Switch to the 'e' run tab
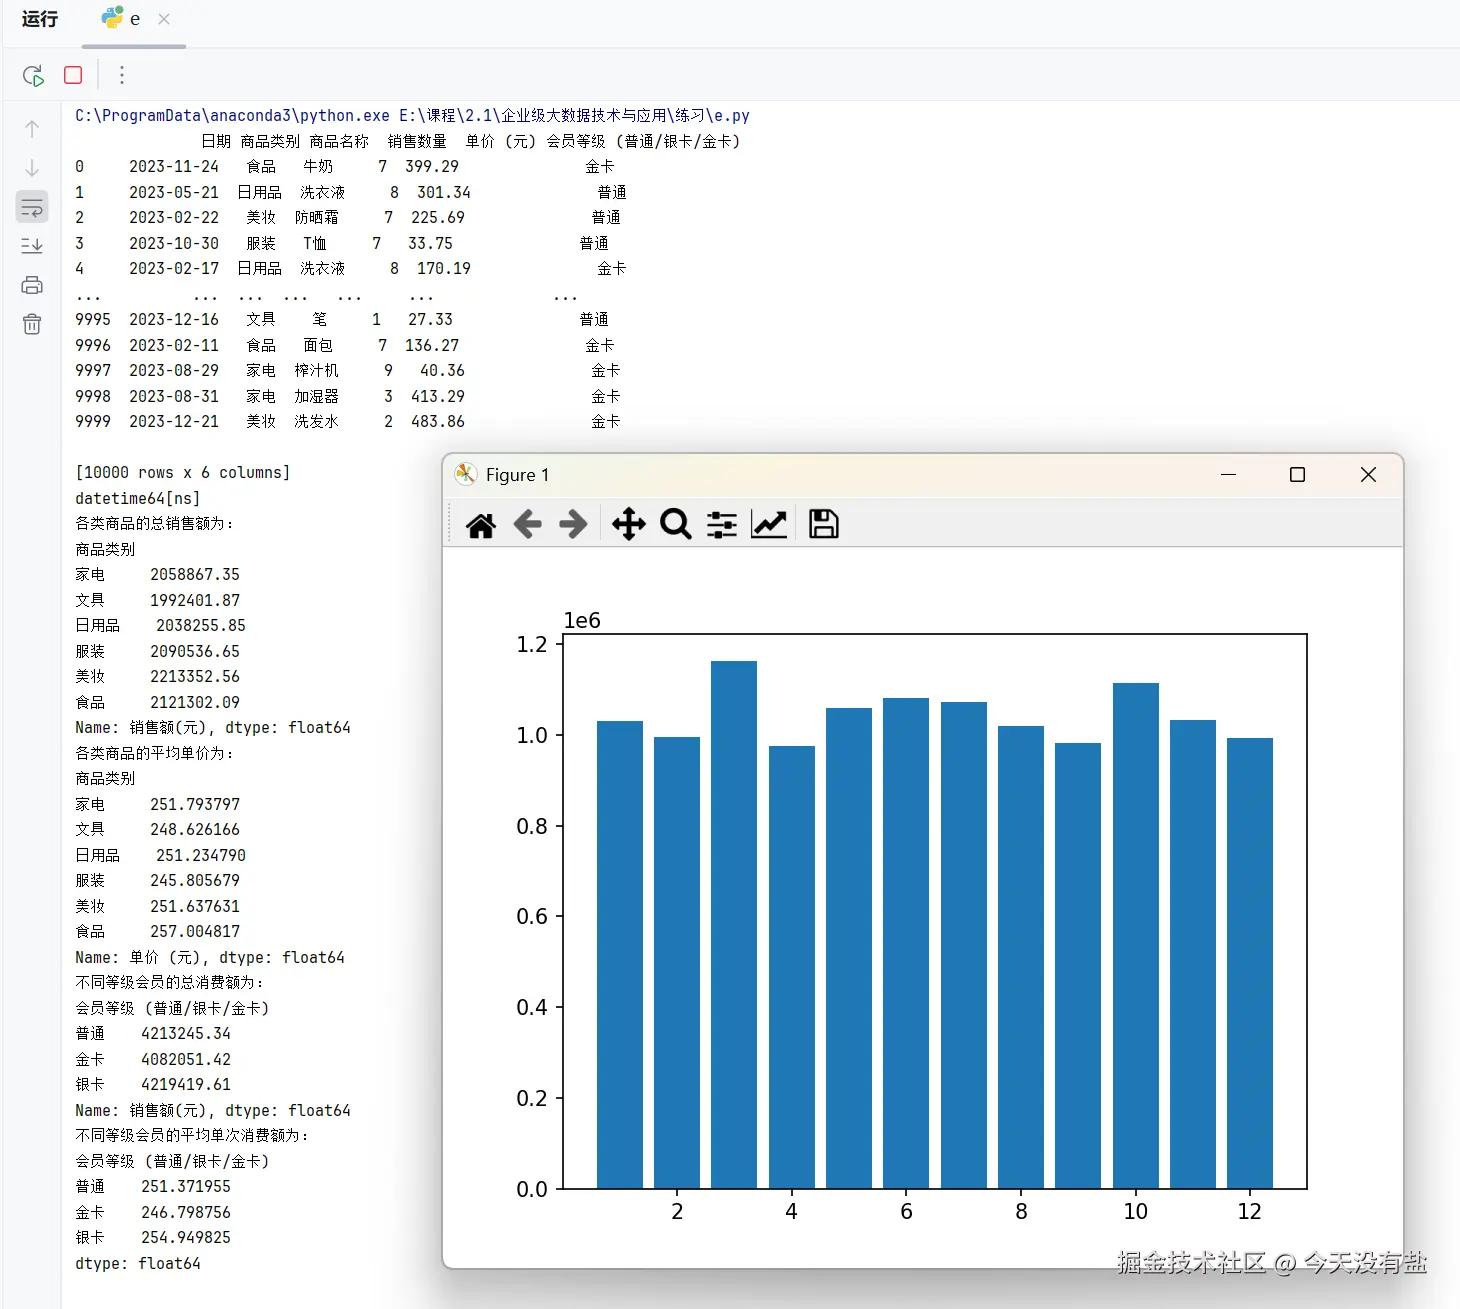 [x=123, y=19]
